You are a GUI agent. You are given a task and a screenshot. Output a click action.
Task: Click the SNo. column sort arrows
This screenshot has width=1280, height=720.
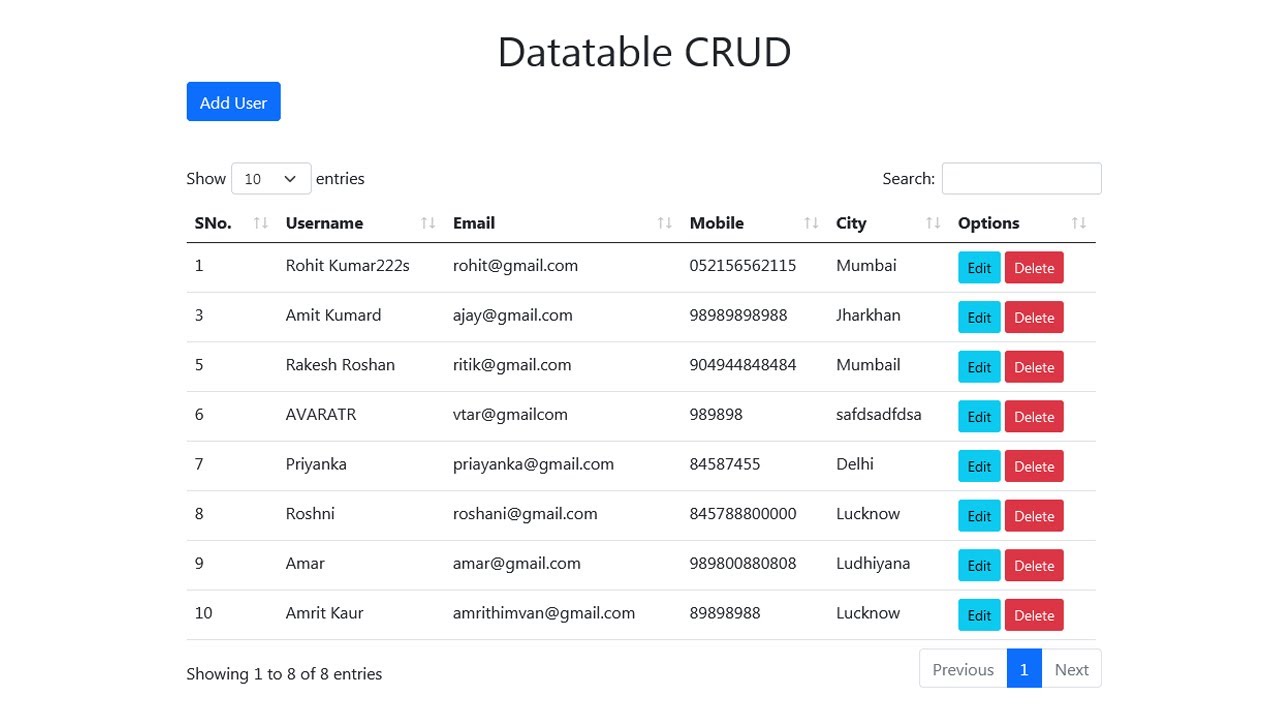[261, 223]
